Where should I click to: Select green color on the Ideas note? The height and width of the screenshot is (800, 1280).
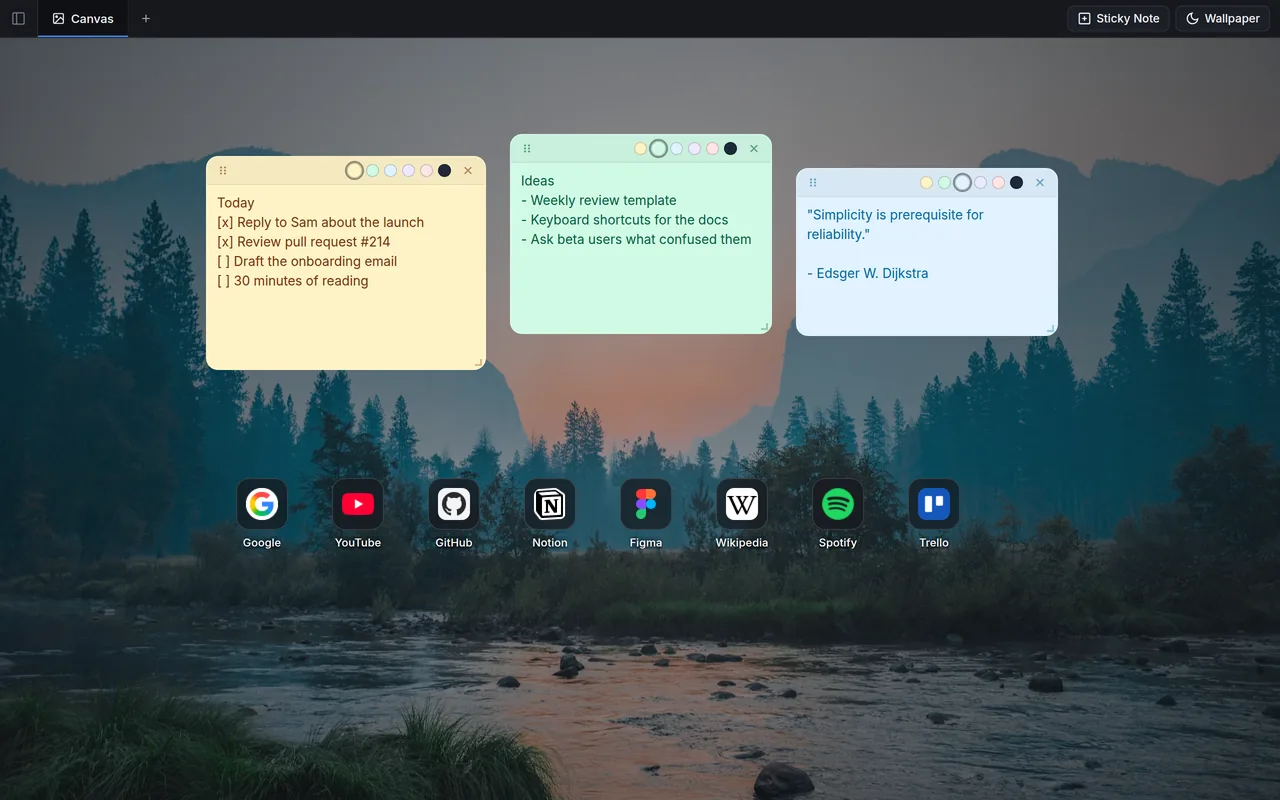[658, 149]
